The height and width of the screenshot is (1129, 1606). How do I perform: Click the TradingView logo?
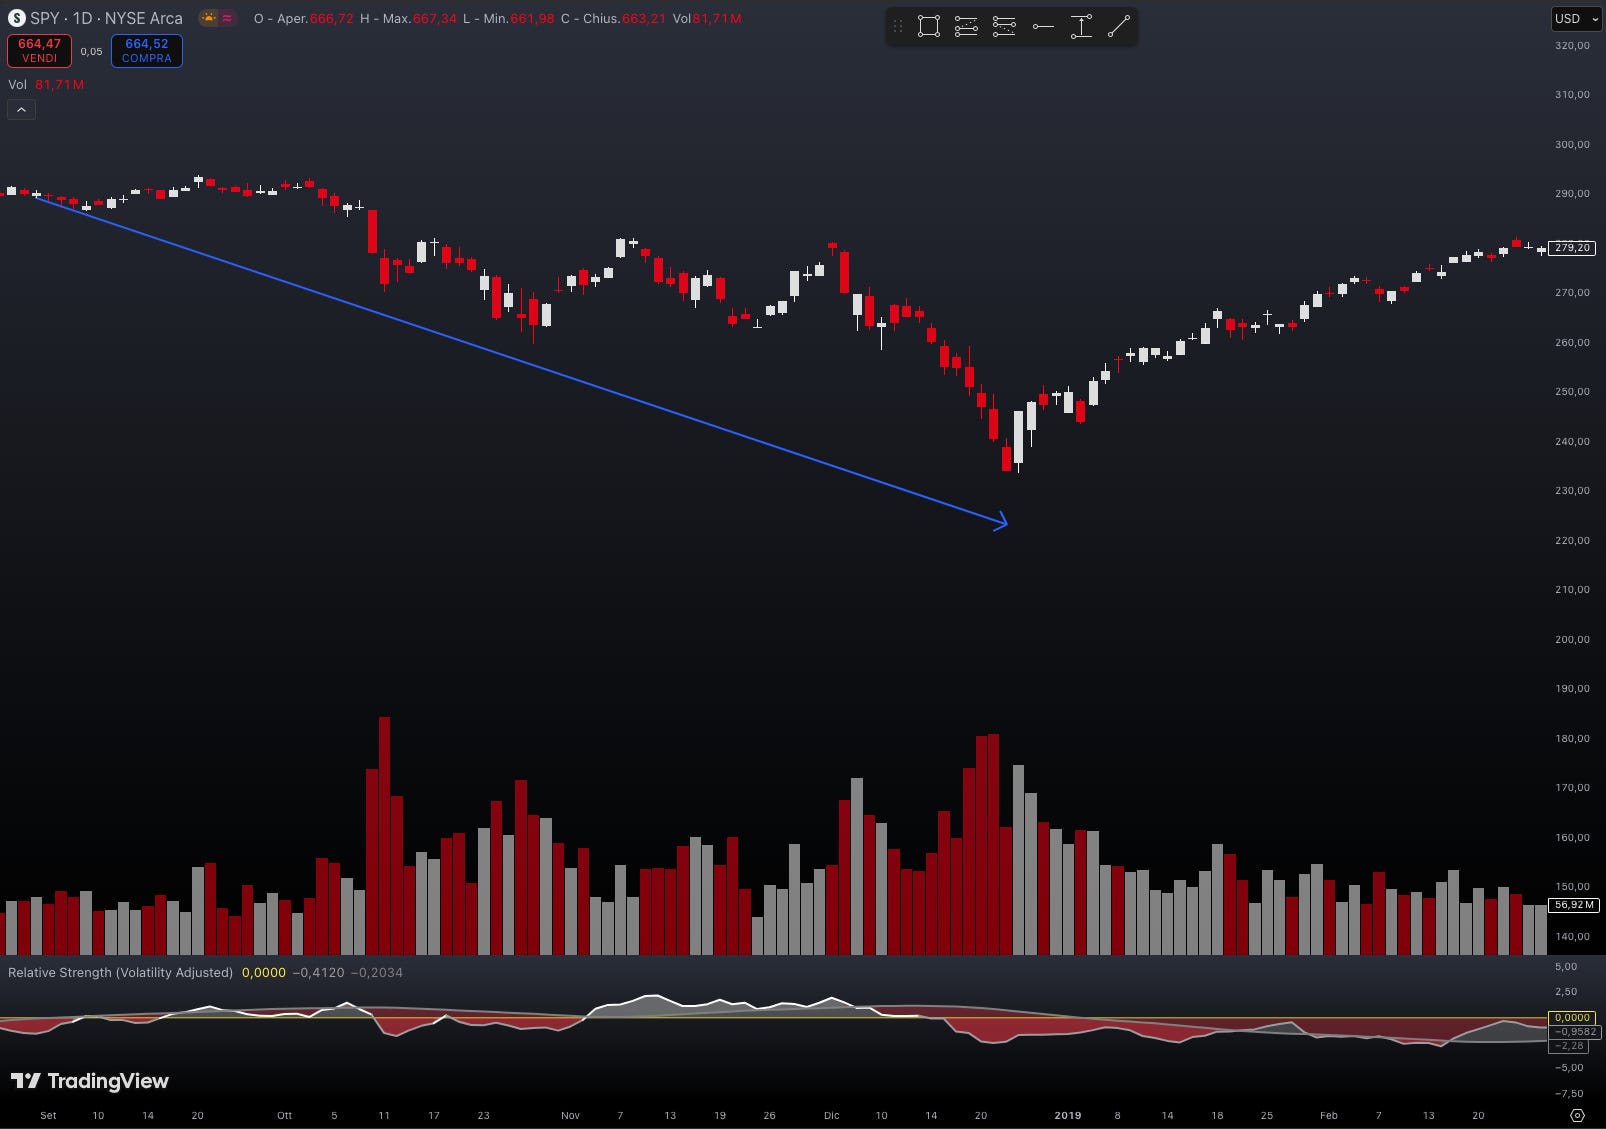(x=90, y=1081)
